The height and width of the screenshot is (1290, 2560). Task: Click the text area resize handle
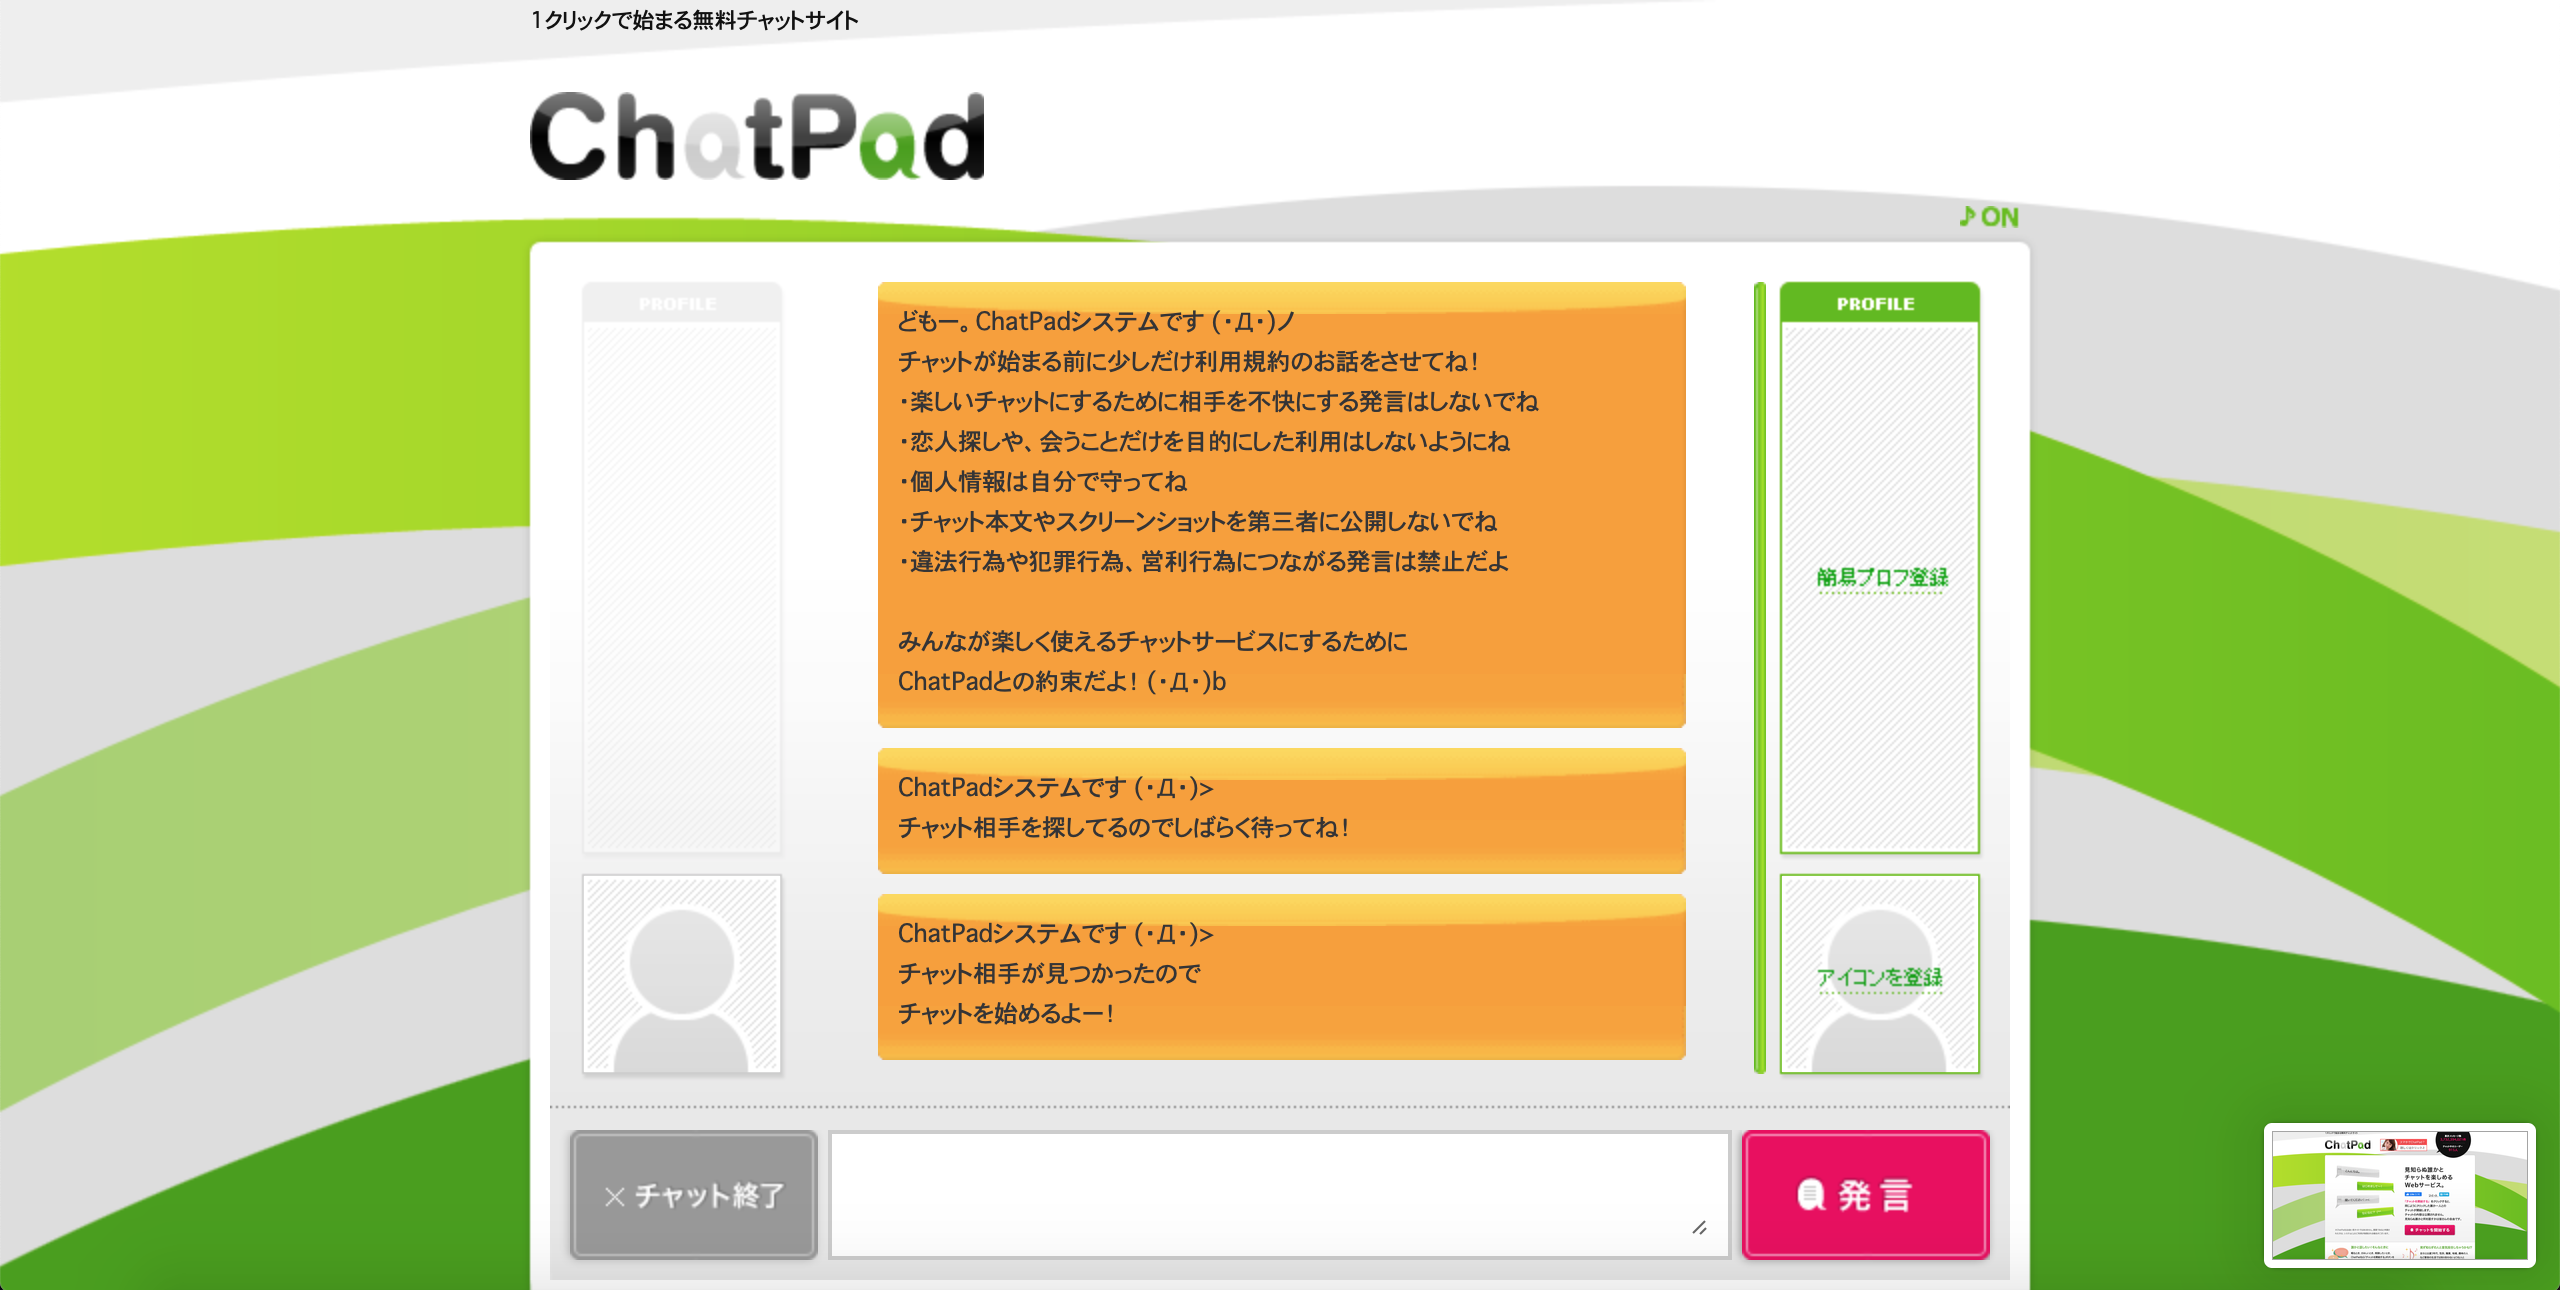(x=1699, y=1228)
